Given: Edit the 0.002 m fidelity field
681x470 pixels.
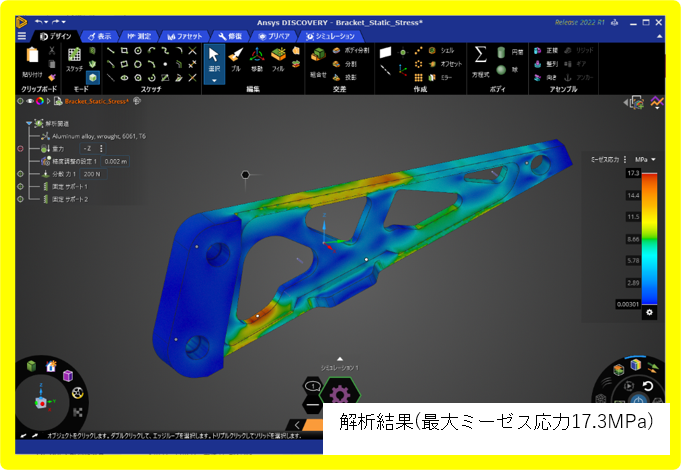Looking at the screenshot, I should click(115, 161).
